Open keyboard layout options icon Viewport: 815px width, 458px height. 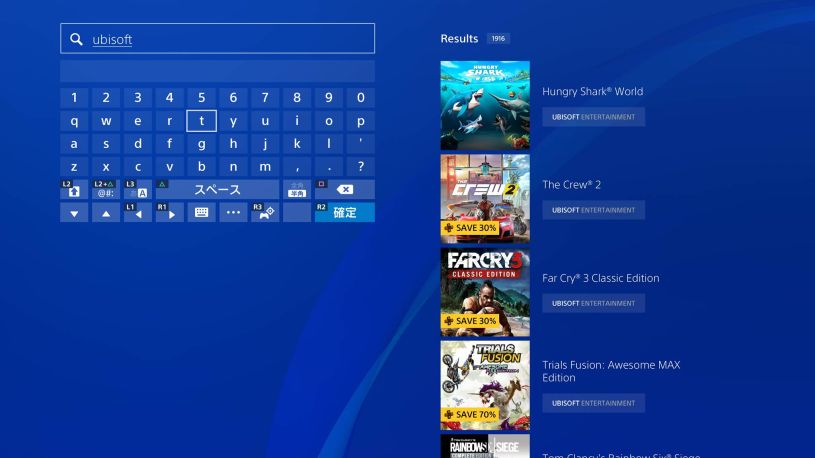(x=201, y=213)
